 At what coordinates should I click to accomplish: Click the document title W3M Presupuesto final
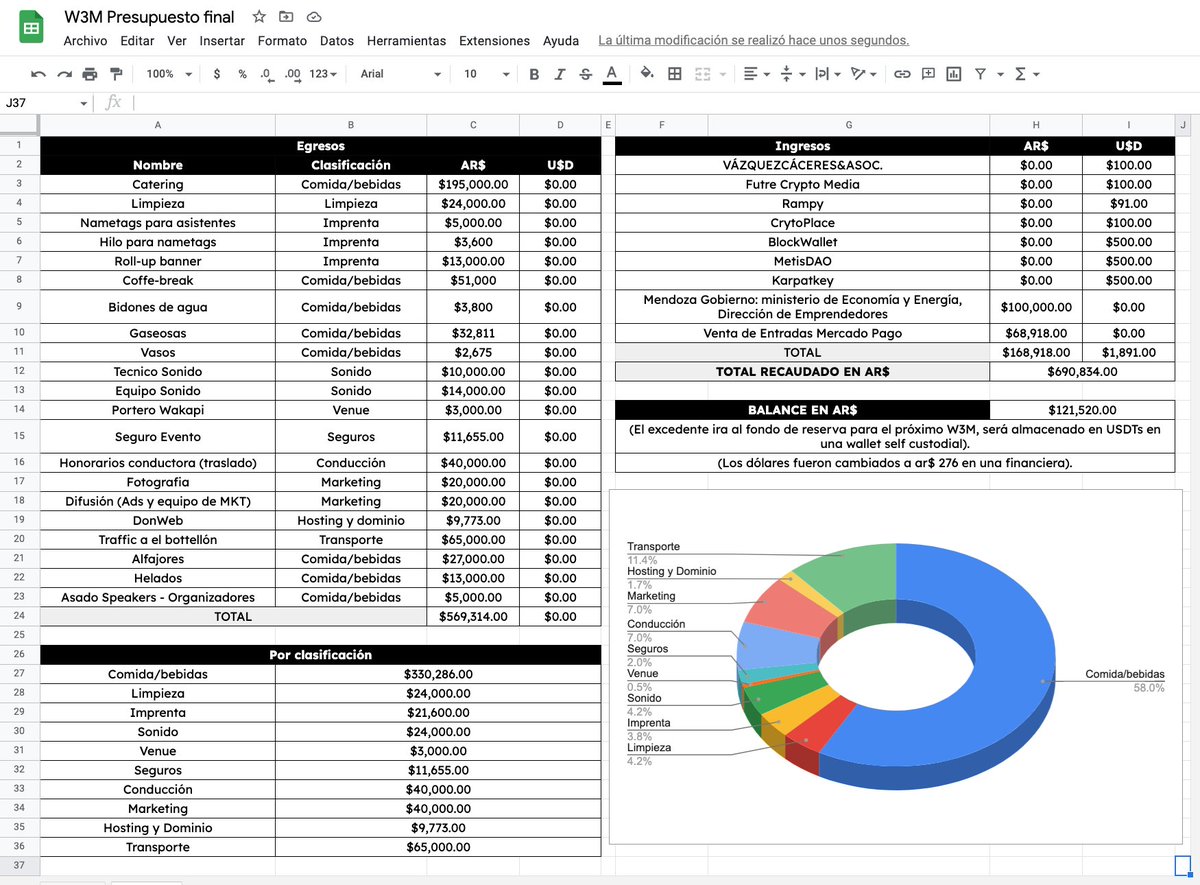[x=149, y=17]
